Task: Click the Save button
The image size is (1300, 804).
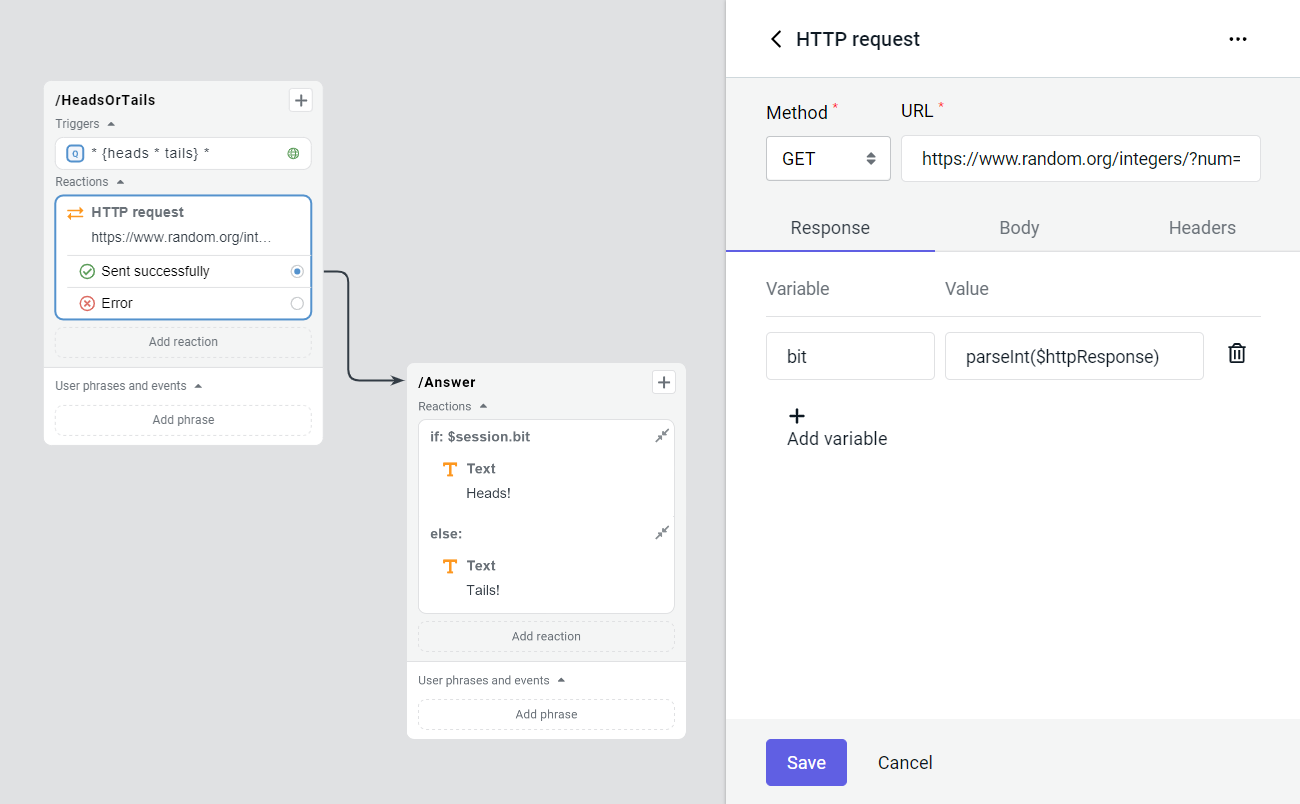Action: (806, 762)
